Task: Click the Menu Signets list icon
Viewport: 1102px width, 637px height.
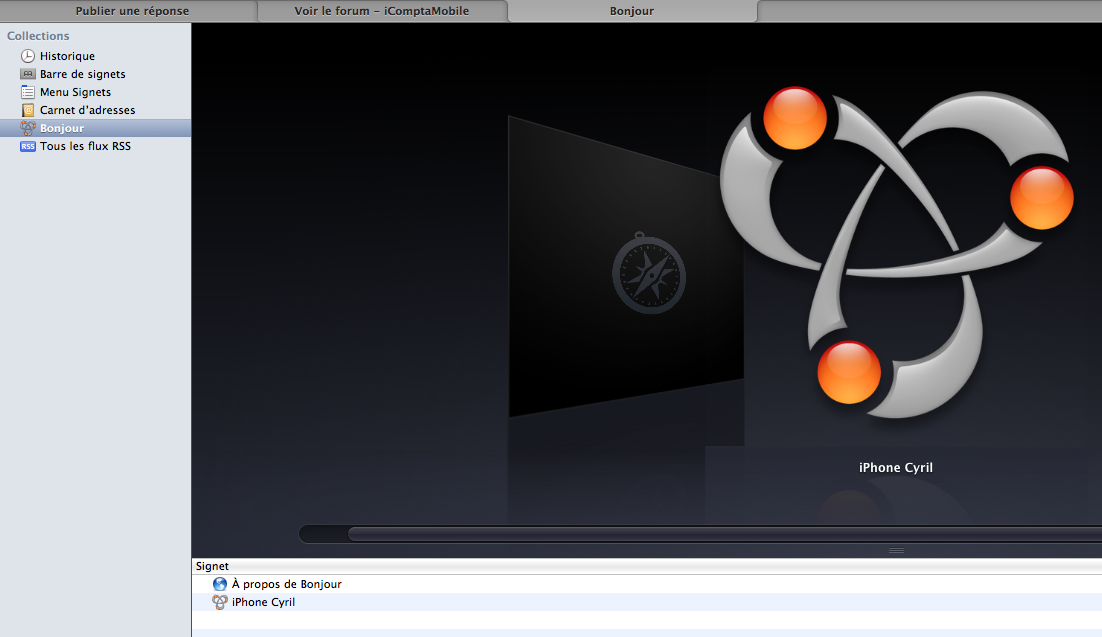Action: 27,92
